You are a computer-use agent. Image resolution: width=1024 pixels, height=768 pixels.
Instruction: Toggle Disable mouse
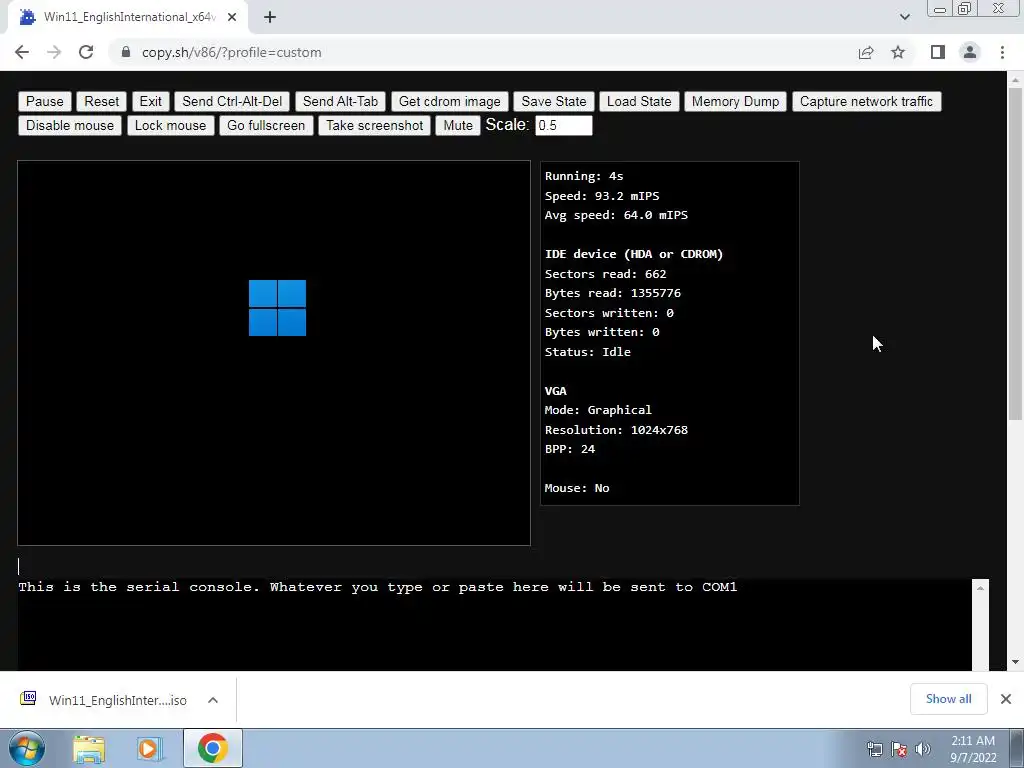[x=70, y=125]
